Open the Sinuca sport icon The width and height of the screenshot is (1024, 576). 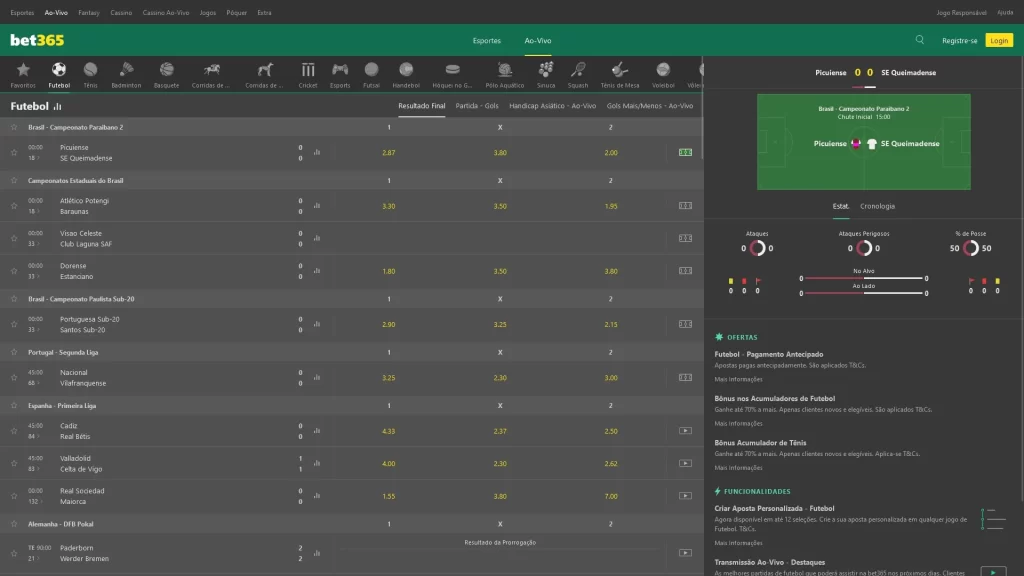point(546,74)
